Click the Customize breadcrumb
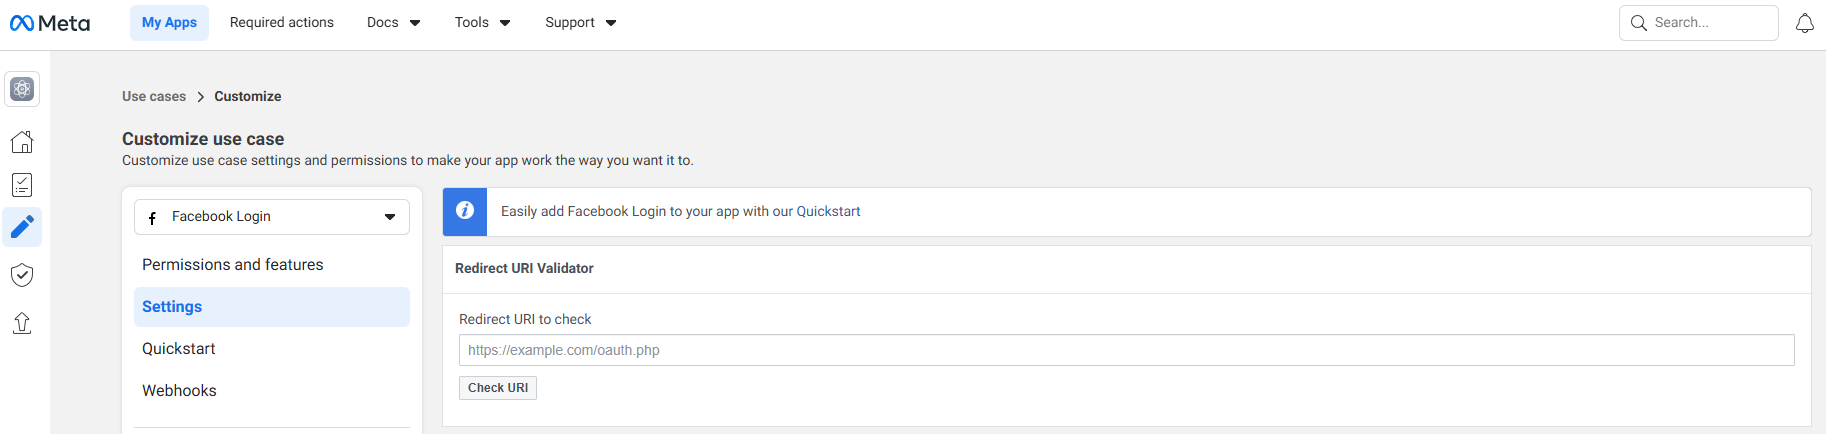Screen dimensions: 1826x434 click(248, 96)
